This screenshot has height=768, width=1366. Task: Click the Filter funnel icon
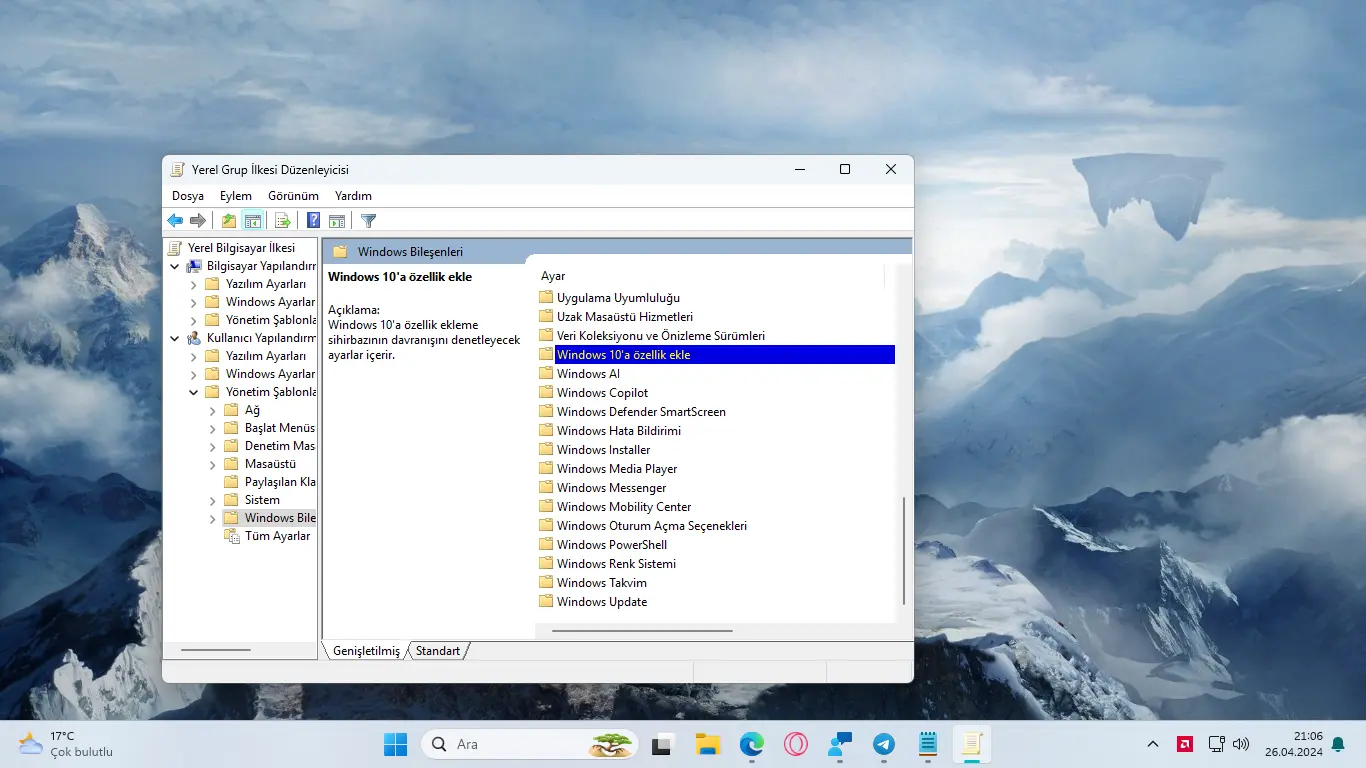click(368, 221)
